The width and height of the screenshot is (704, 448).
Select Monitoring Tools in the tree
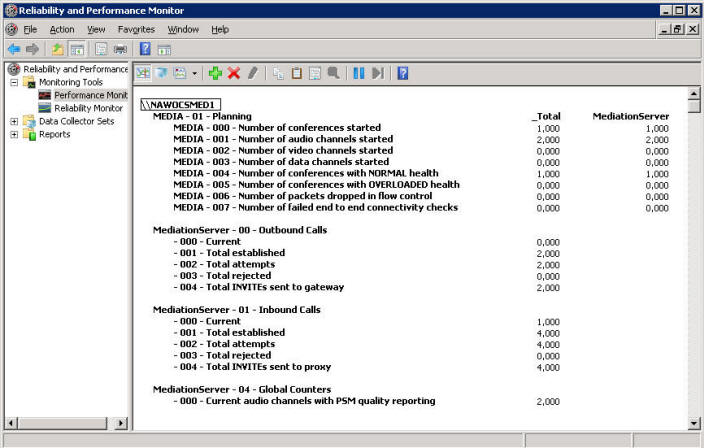click(x=70, y=82)
